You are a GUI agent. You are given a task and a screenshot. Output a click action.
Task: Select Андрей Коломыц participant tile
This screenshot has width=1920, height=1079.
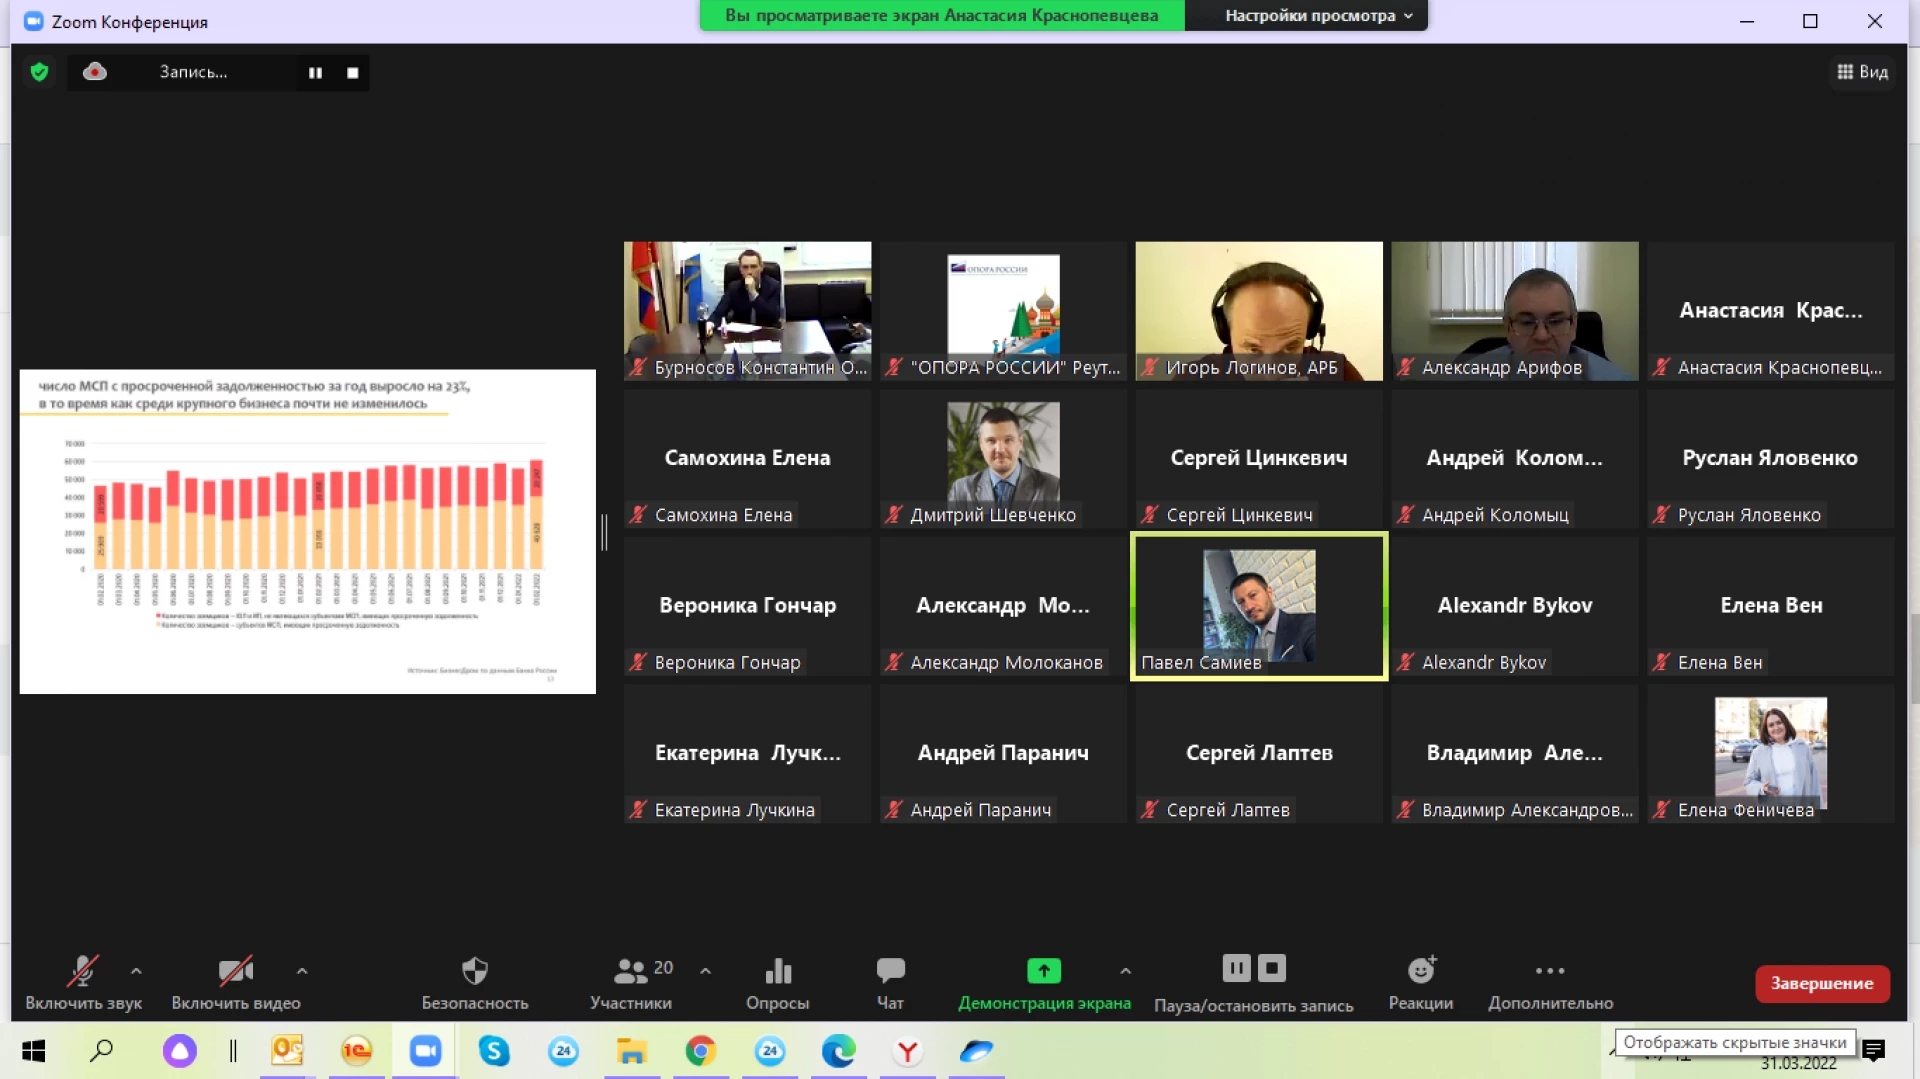pyautogui.click(x=1515, y=459)
